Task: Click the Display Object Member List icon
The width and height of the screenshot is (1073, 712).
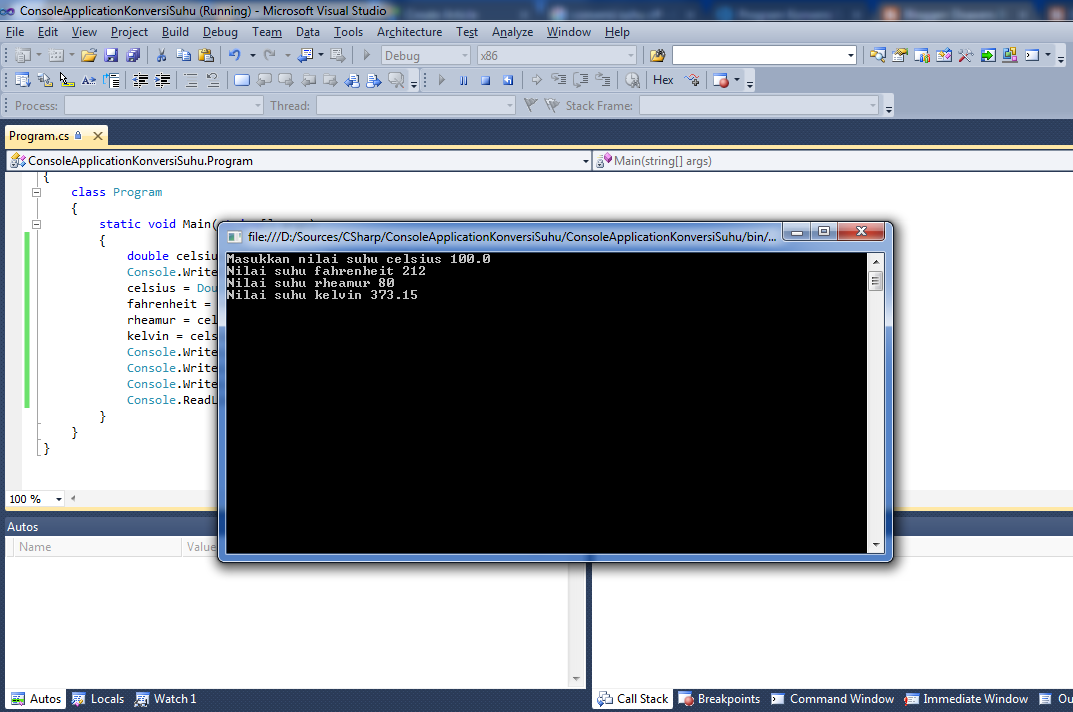Action: (23, 80)
